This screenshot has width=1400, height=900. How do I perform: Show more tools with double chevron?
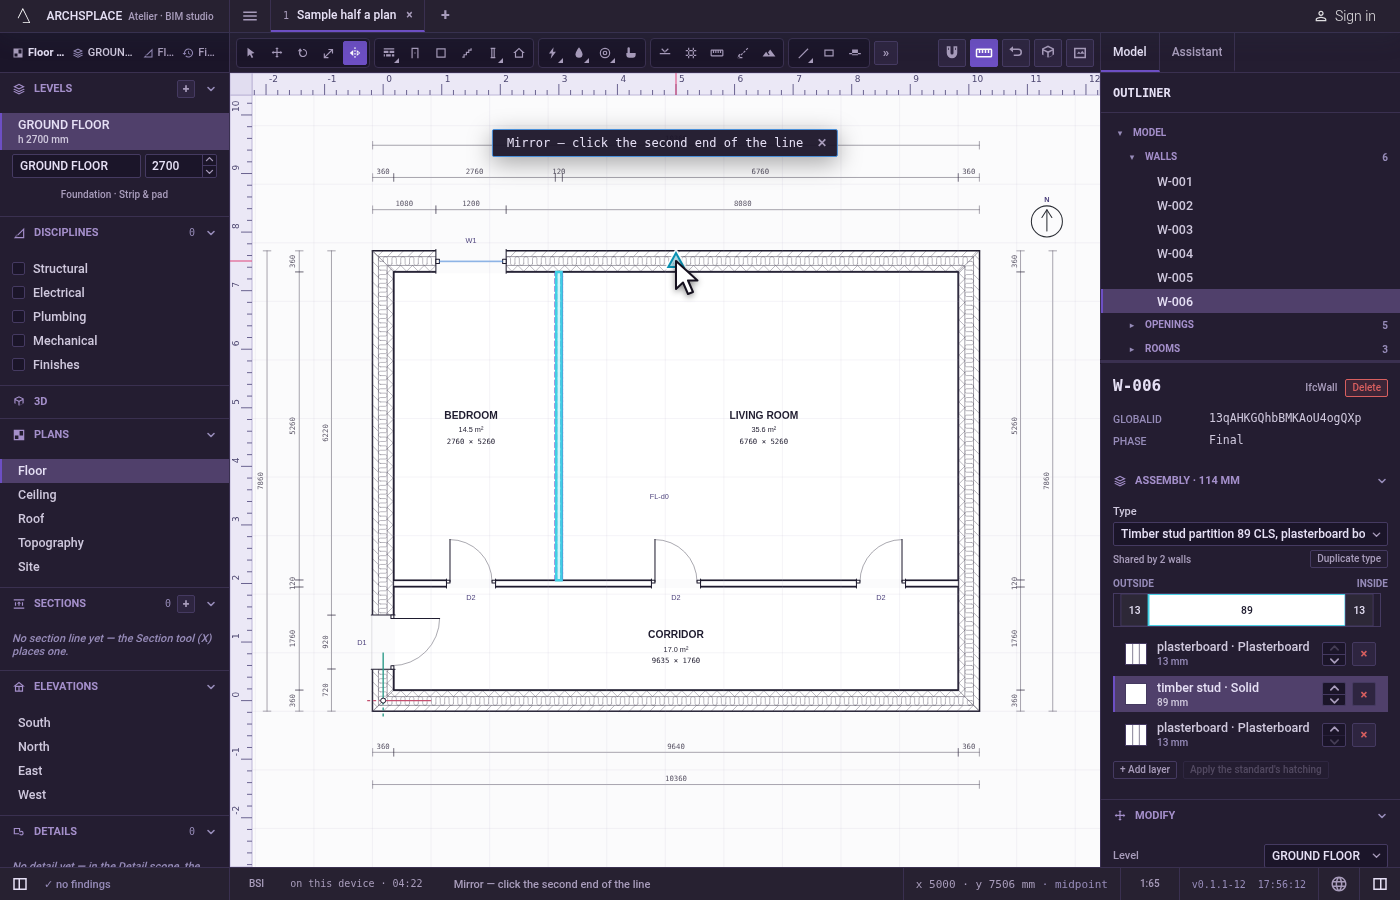pos(886,53)
